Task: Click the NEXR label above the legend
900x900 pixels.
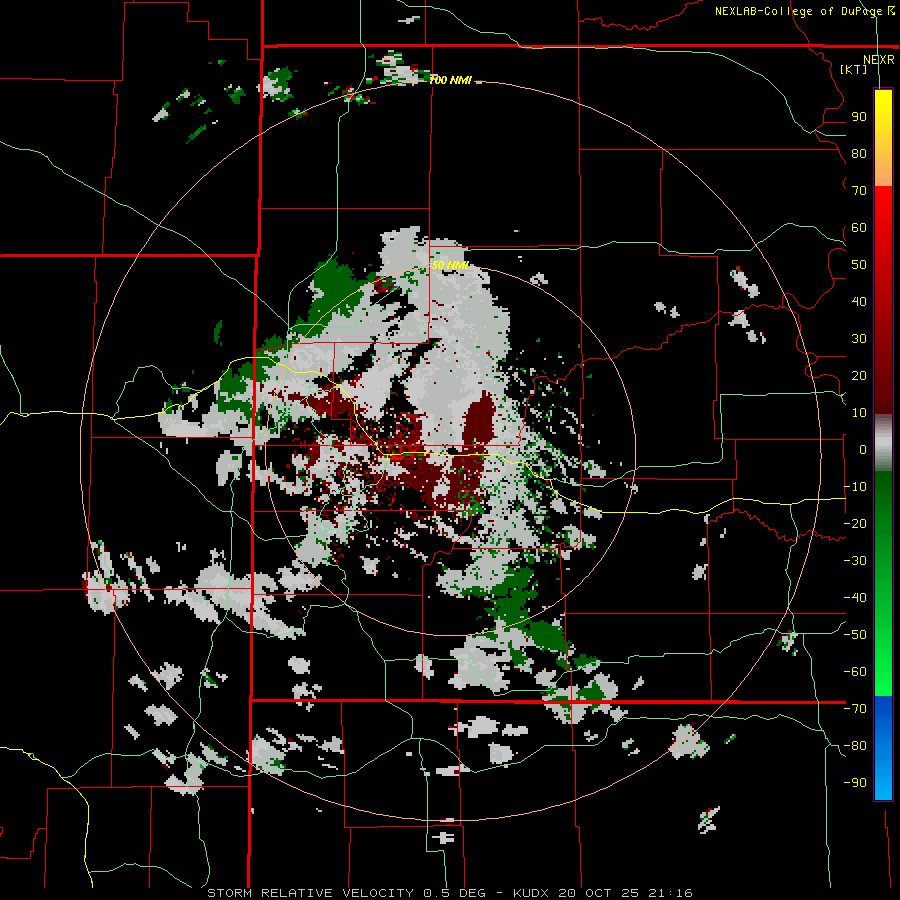Action: (x=879, y=60)
